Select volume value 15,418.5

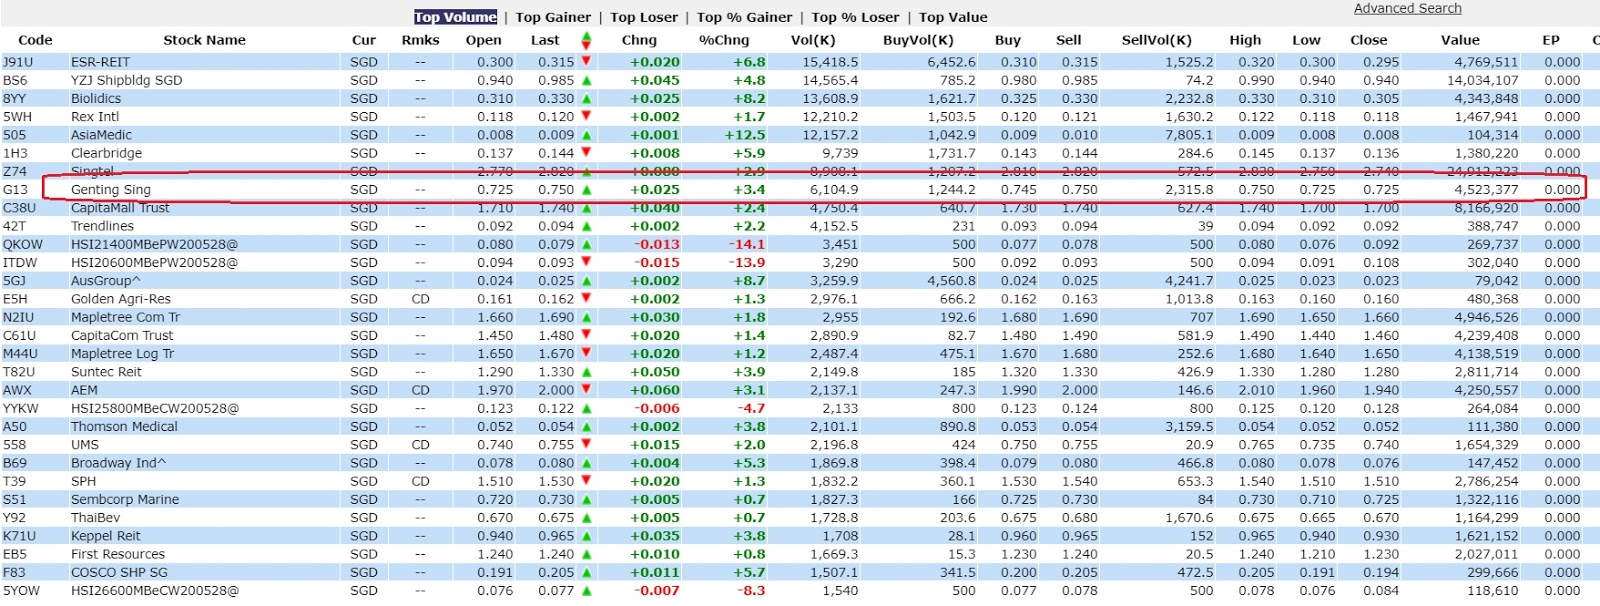830,62
